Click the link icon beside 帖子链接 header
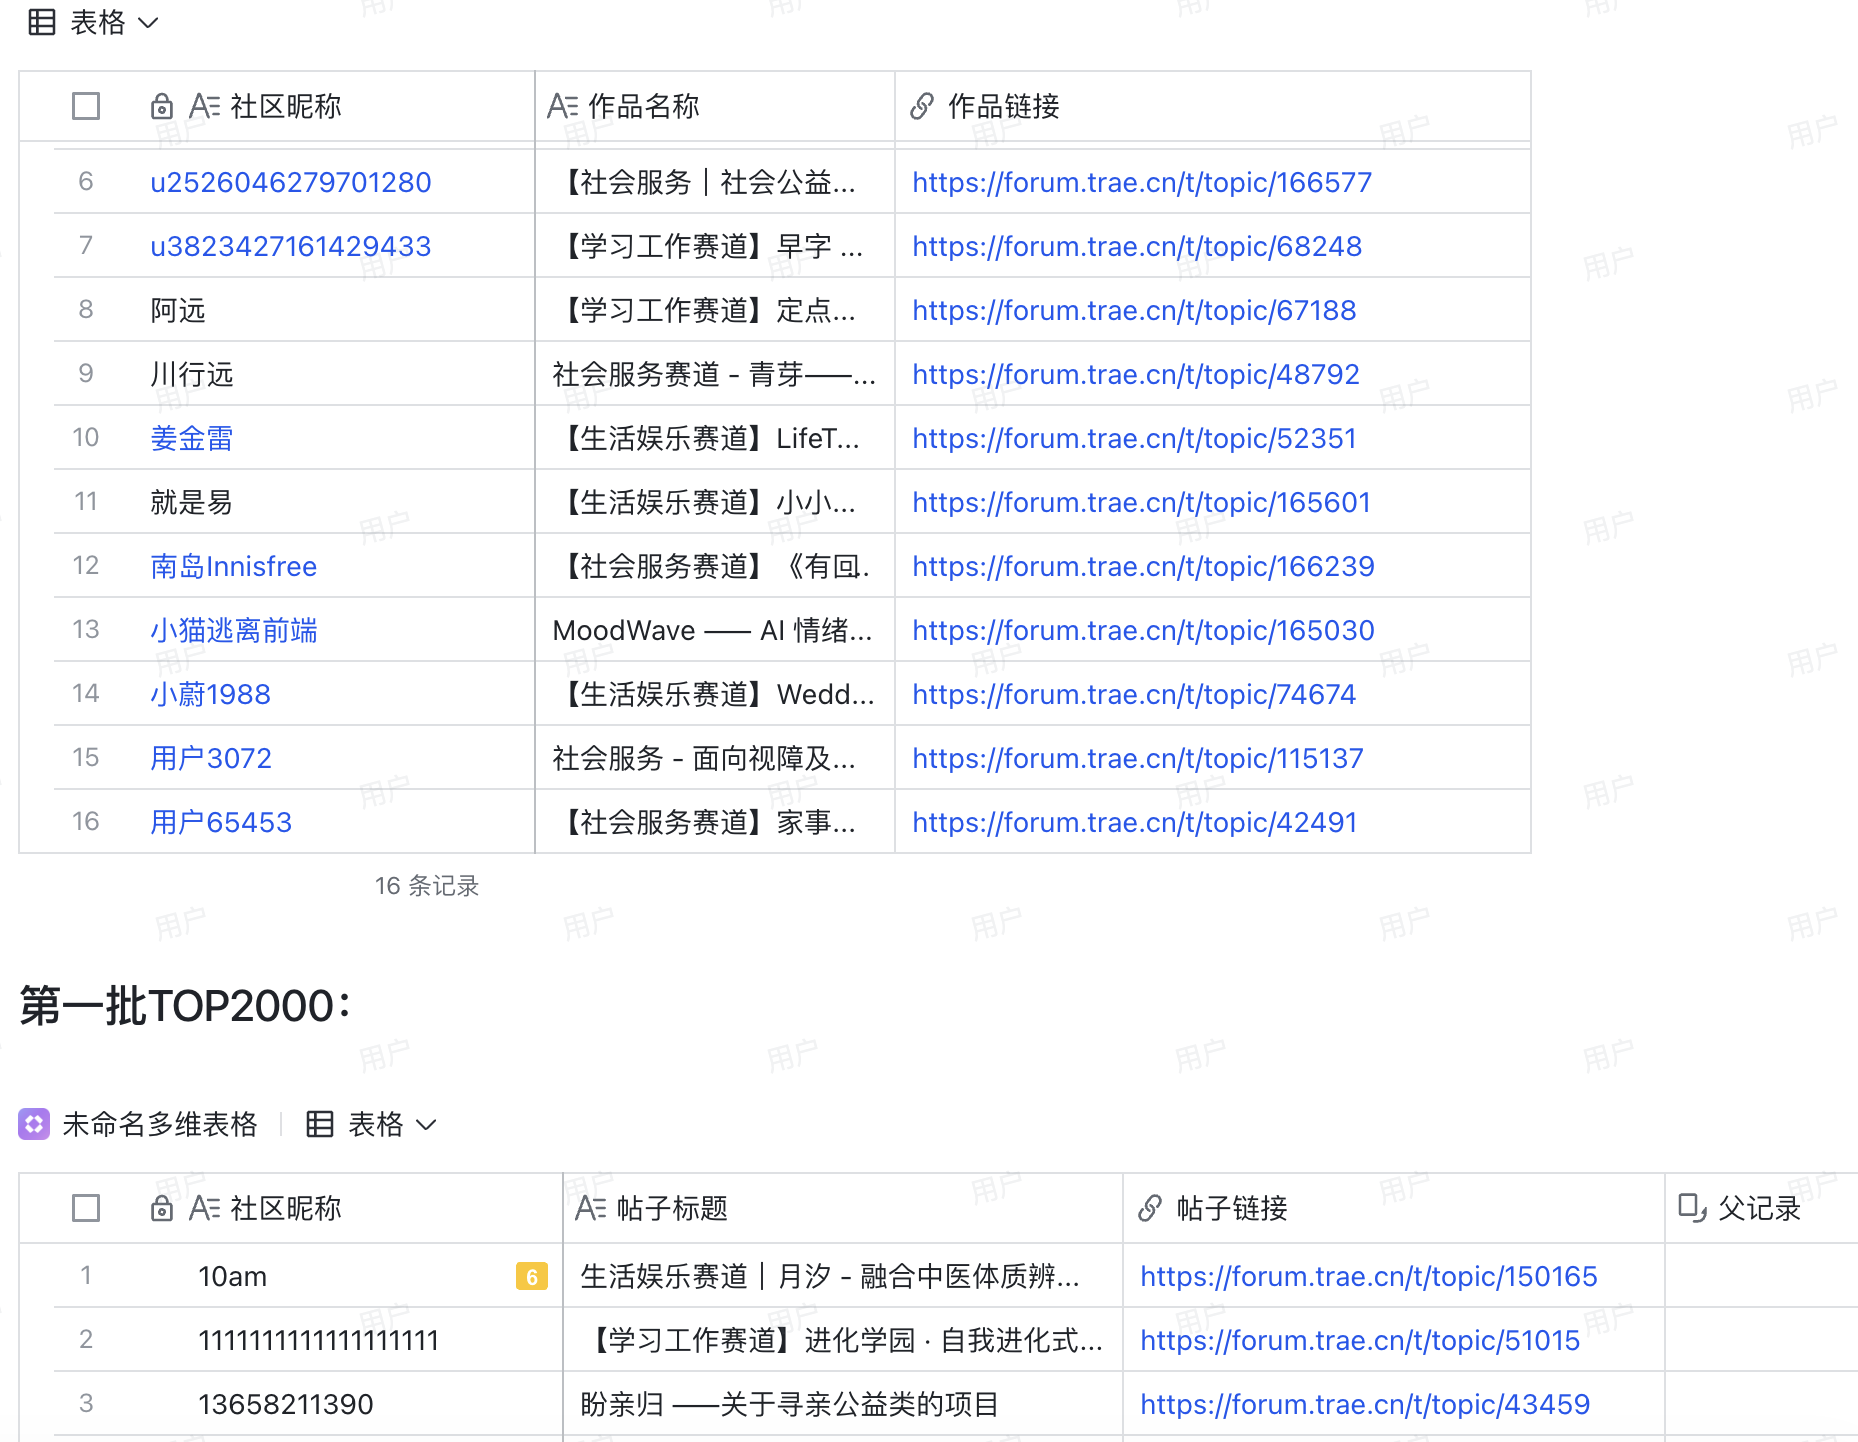The height and width of the screenshot is (1442, 1858). click(1150, 1208)
